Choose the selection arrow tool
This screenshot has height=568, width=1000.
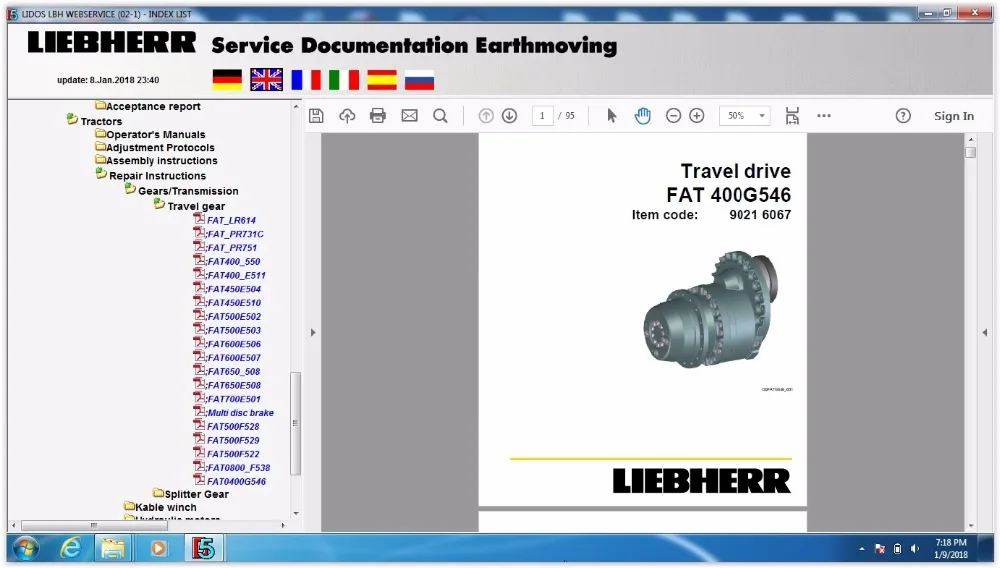pos(612,116)
